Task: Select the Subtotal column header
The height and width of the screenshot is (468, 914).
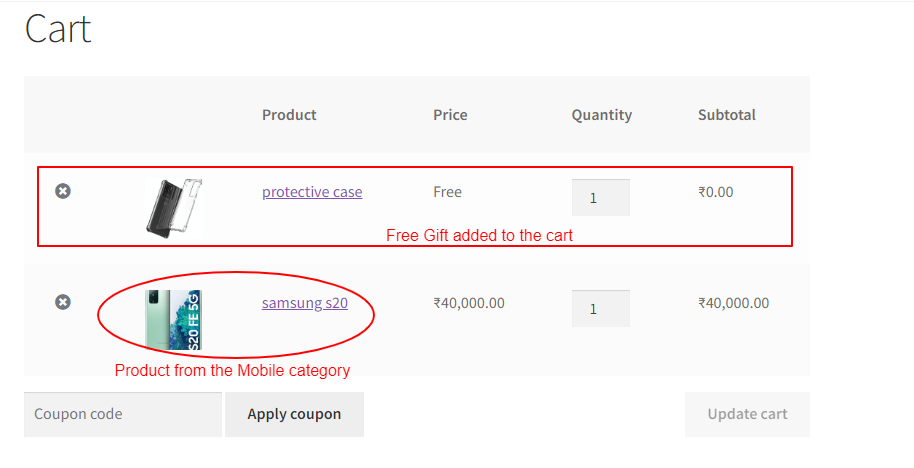Action: [727, 115]
